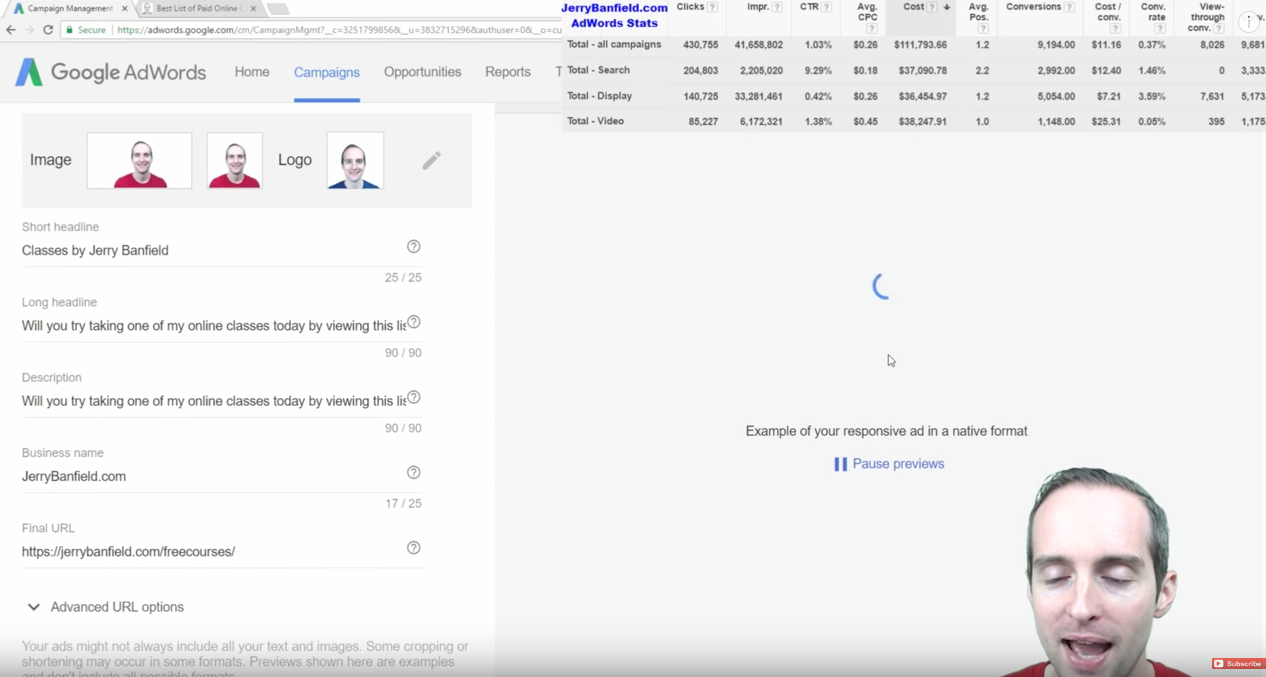
Task: Click the "$111,793.66" total cost value
Action: coord(920,45)
